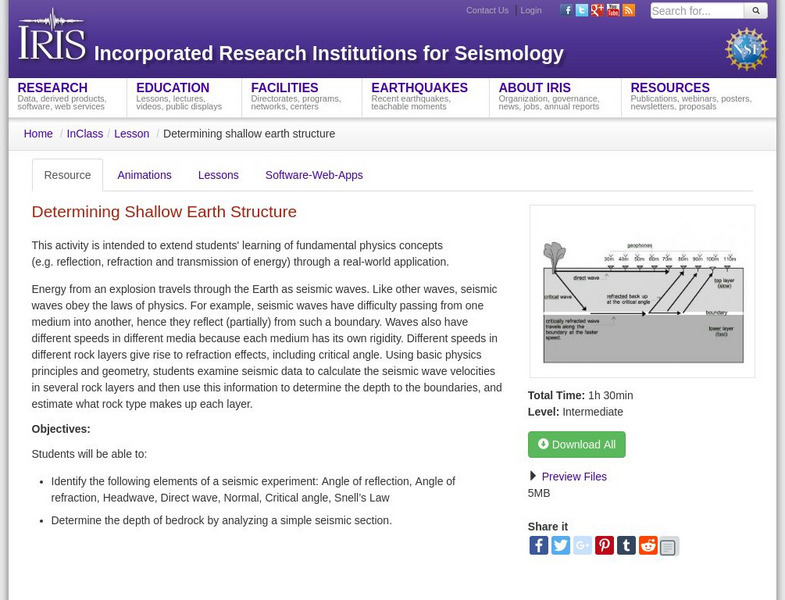Screen dimensions: 785x600
Task: Expand the Preview Files section
Action: [573, 477]
